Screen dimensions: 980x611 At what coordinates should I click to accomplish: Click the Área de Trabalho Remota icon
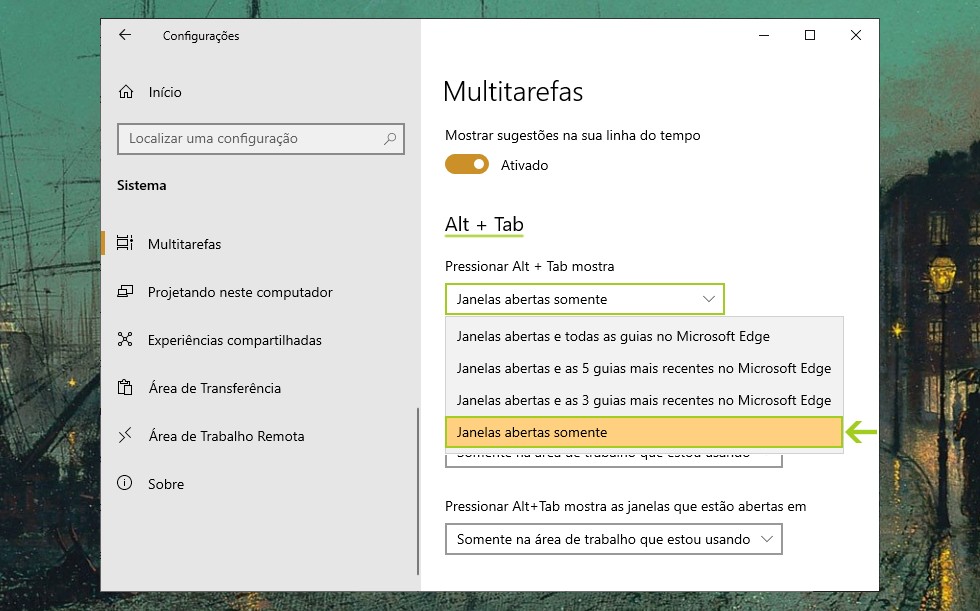pyautogui.click(x=125, y=436)
